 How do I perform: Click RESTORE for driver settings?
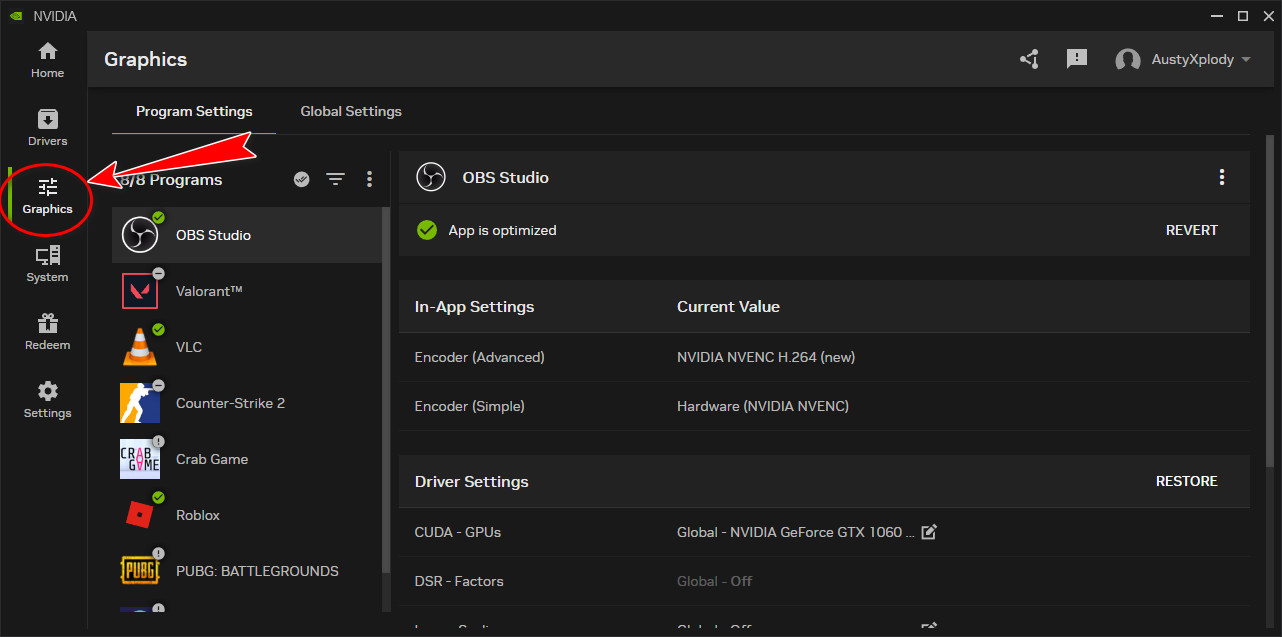[1186, 481]
